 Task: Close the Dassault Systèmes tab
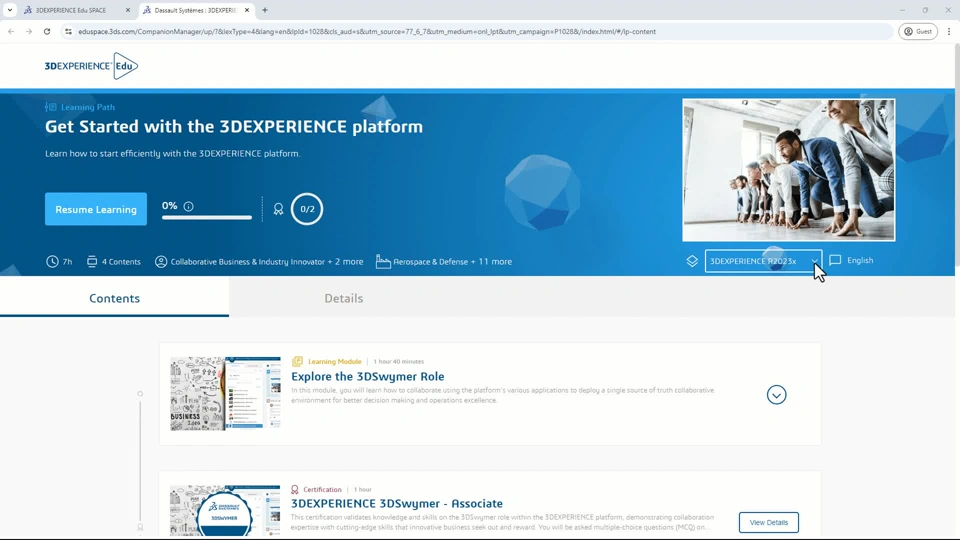coord(247,10)
